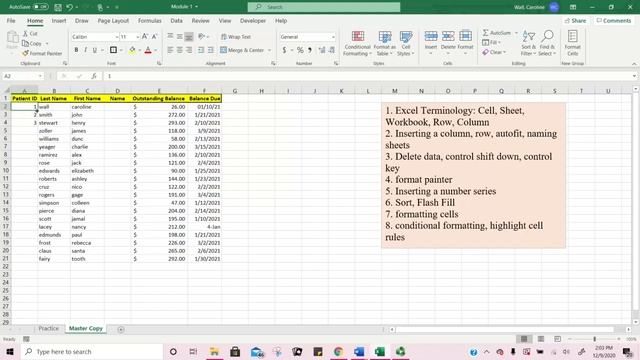The image size is (640, 360).
Task: Click the Format Cells button in New Group
Action: pos(572,43)
